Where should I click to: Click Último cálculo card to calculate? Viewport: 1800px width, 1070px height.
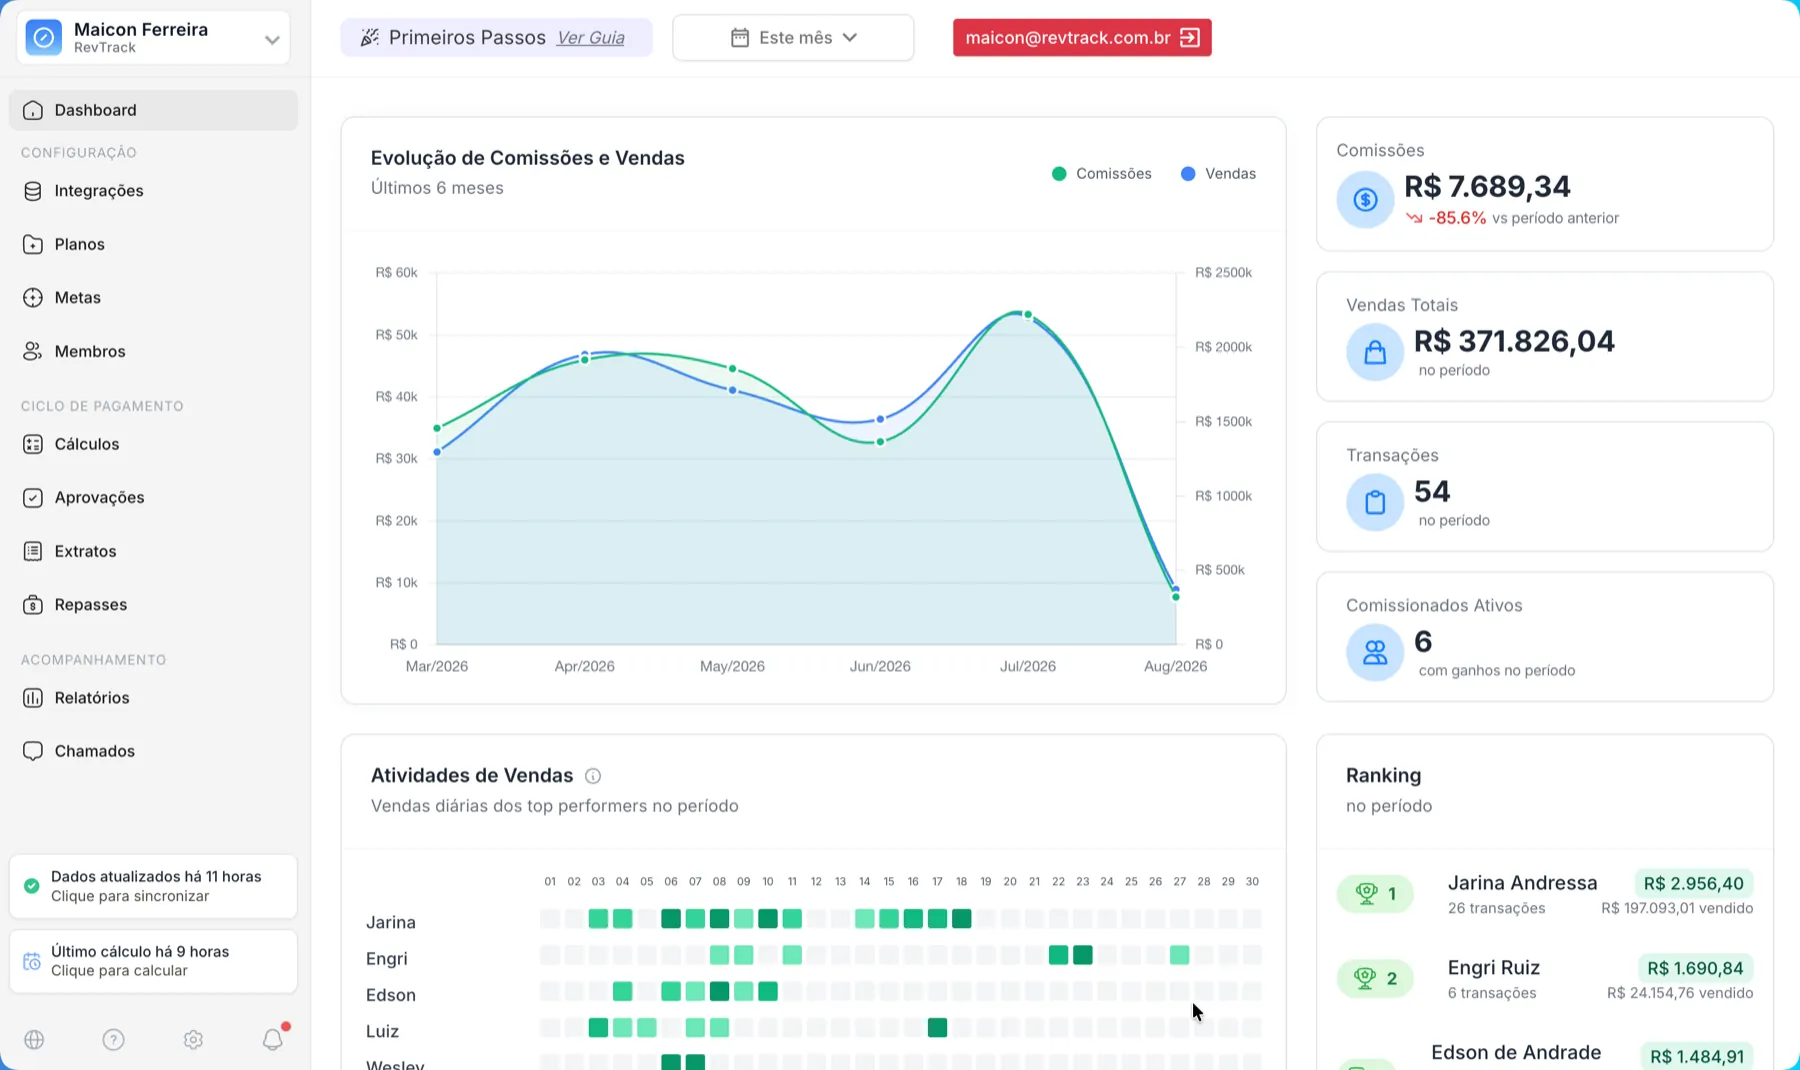[x=153, y=961]
